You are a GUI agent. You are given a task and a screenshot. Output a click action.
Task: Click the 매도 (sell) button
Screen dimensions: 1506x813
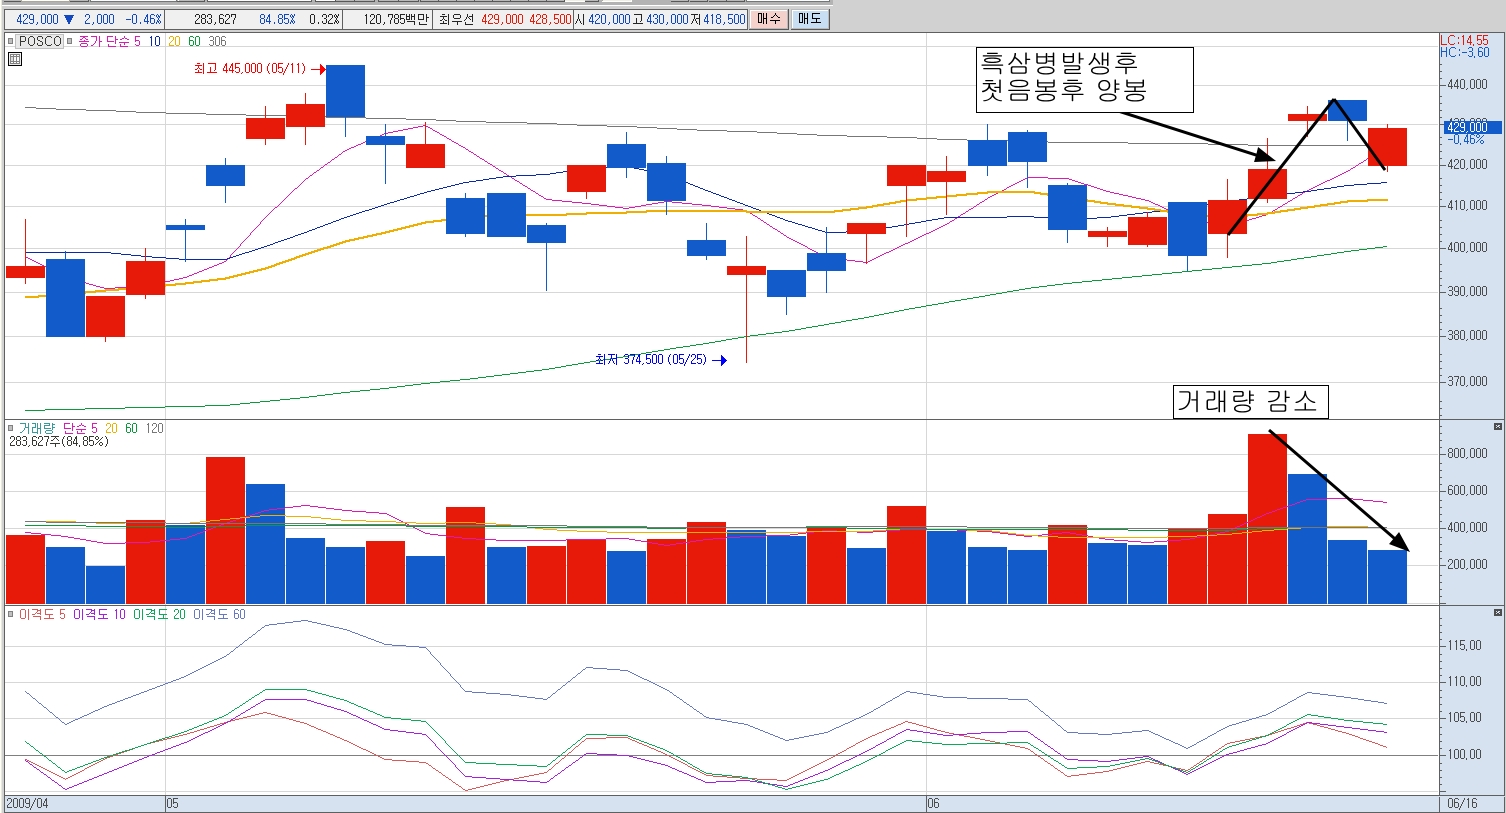[x=809, y=19]
